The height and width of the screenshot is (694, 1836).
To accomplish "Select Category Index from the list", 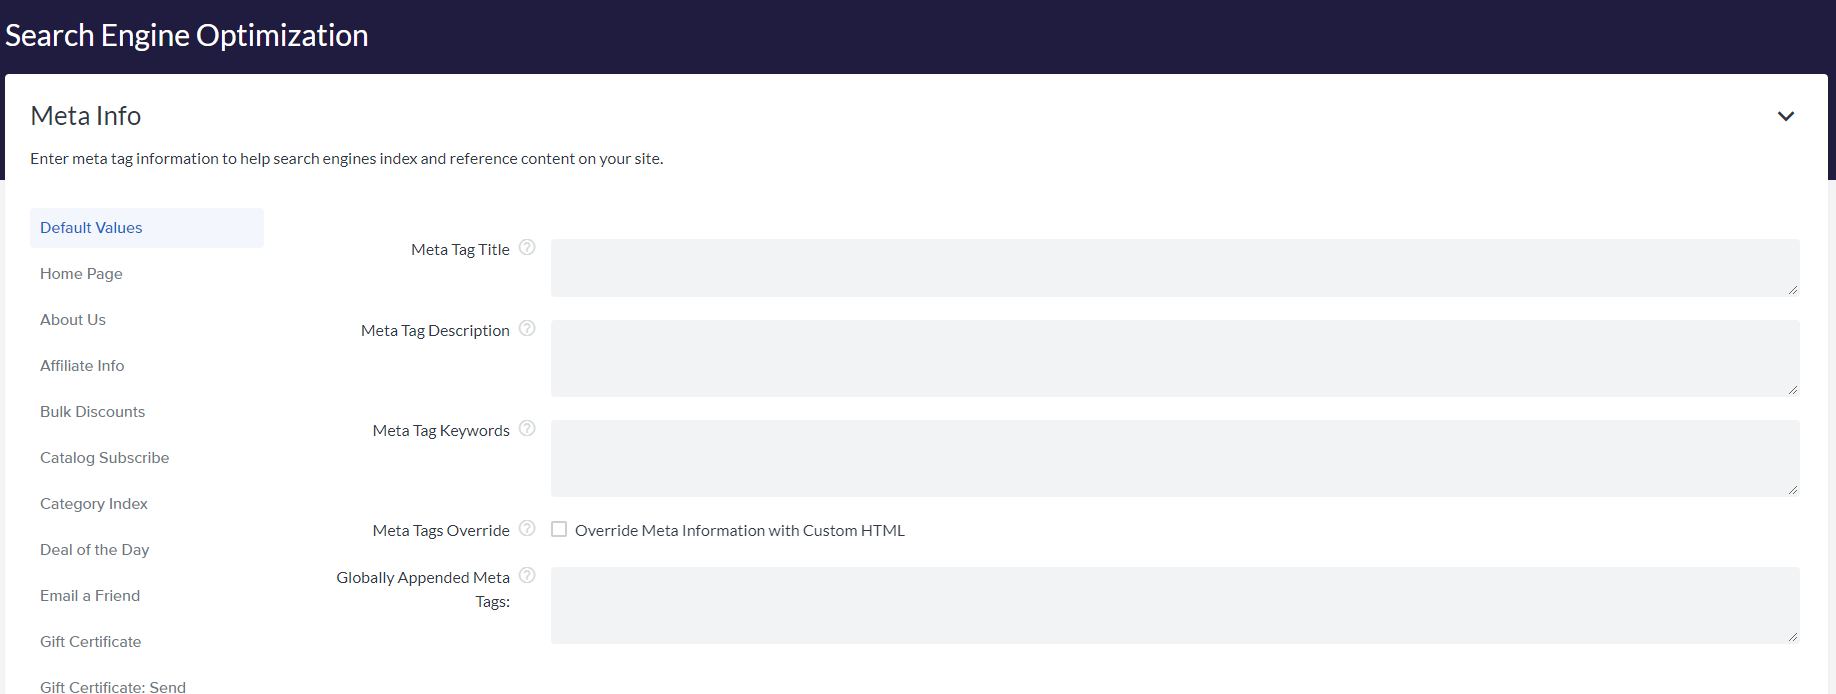I will [94, 504].
